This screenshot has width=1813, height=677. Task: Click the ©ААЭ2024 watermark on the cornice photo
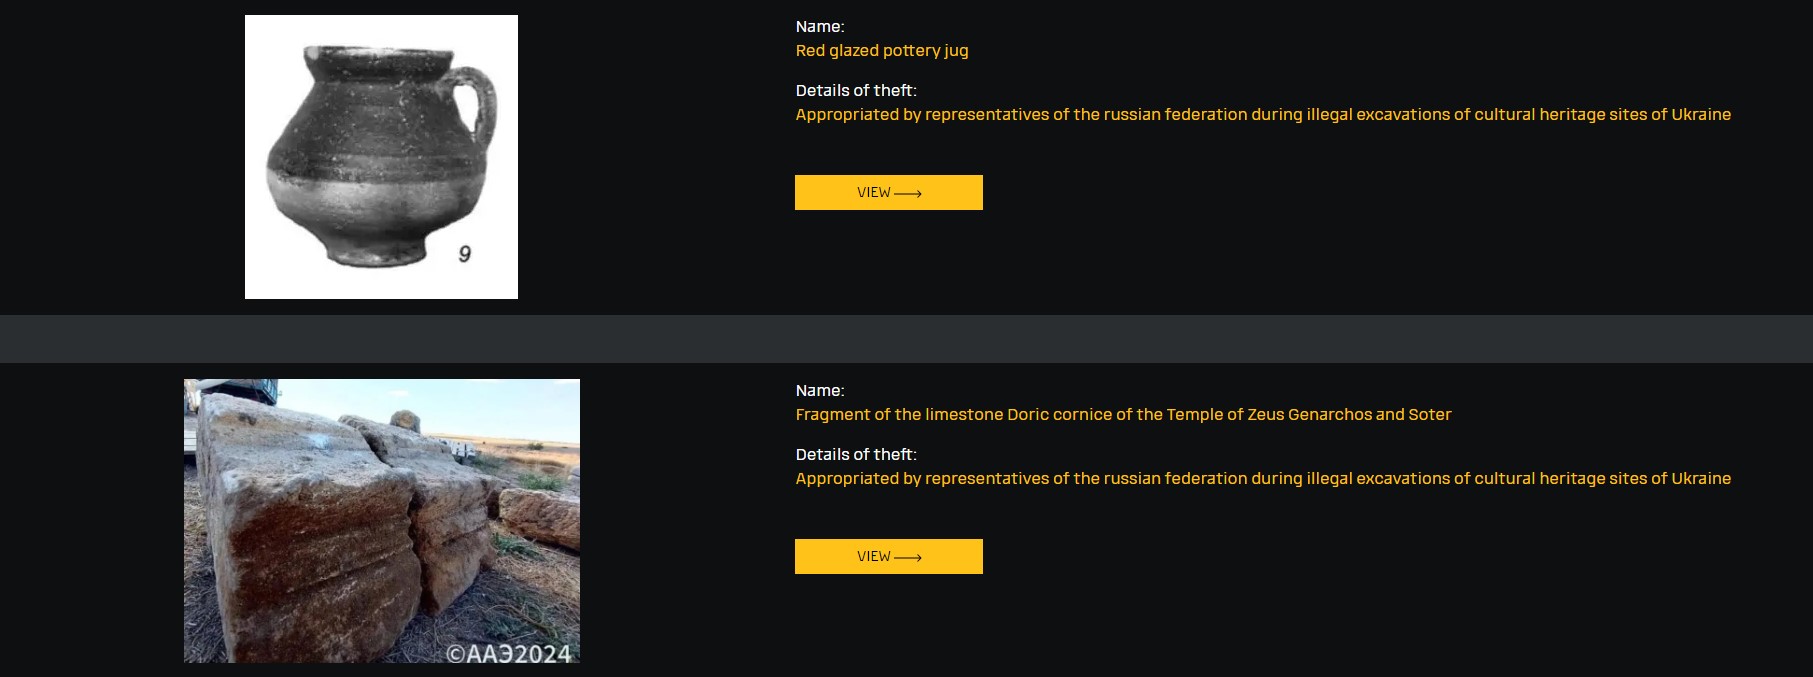tap(508, 653)
